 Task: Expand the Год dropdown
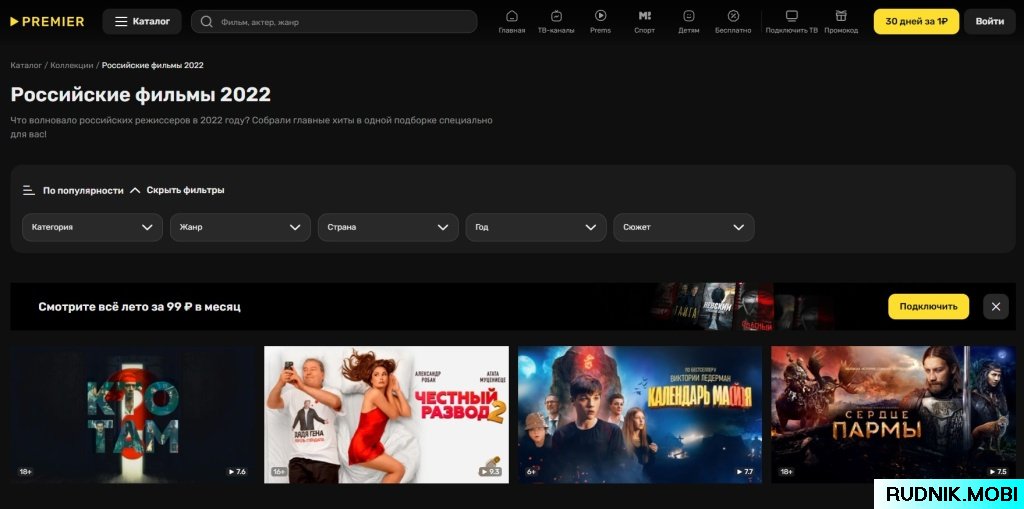point(536,227)
